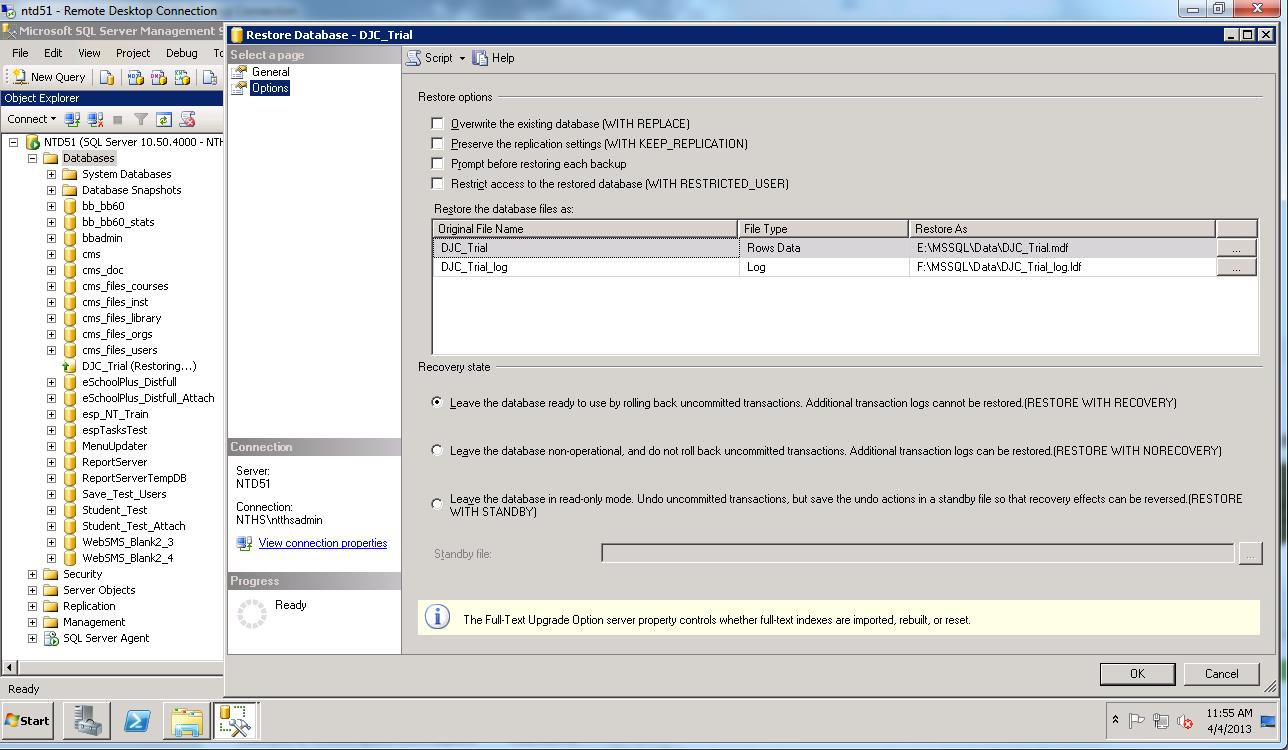Image resolution: width=1288 pixels, height=750 pixels.
Task: Click the E:\MSSQL\Data\DJC_Trial.mdf cell
Action: (1062, 248)
